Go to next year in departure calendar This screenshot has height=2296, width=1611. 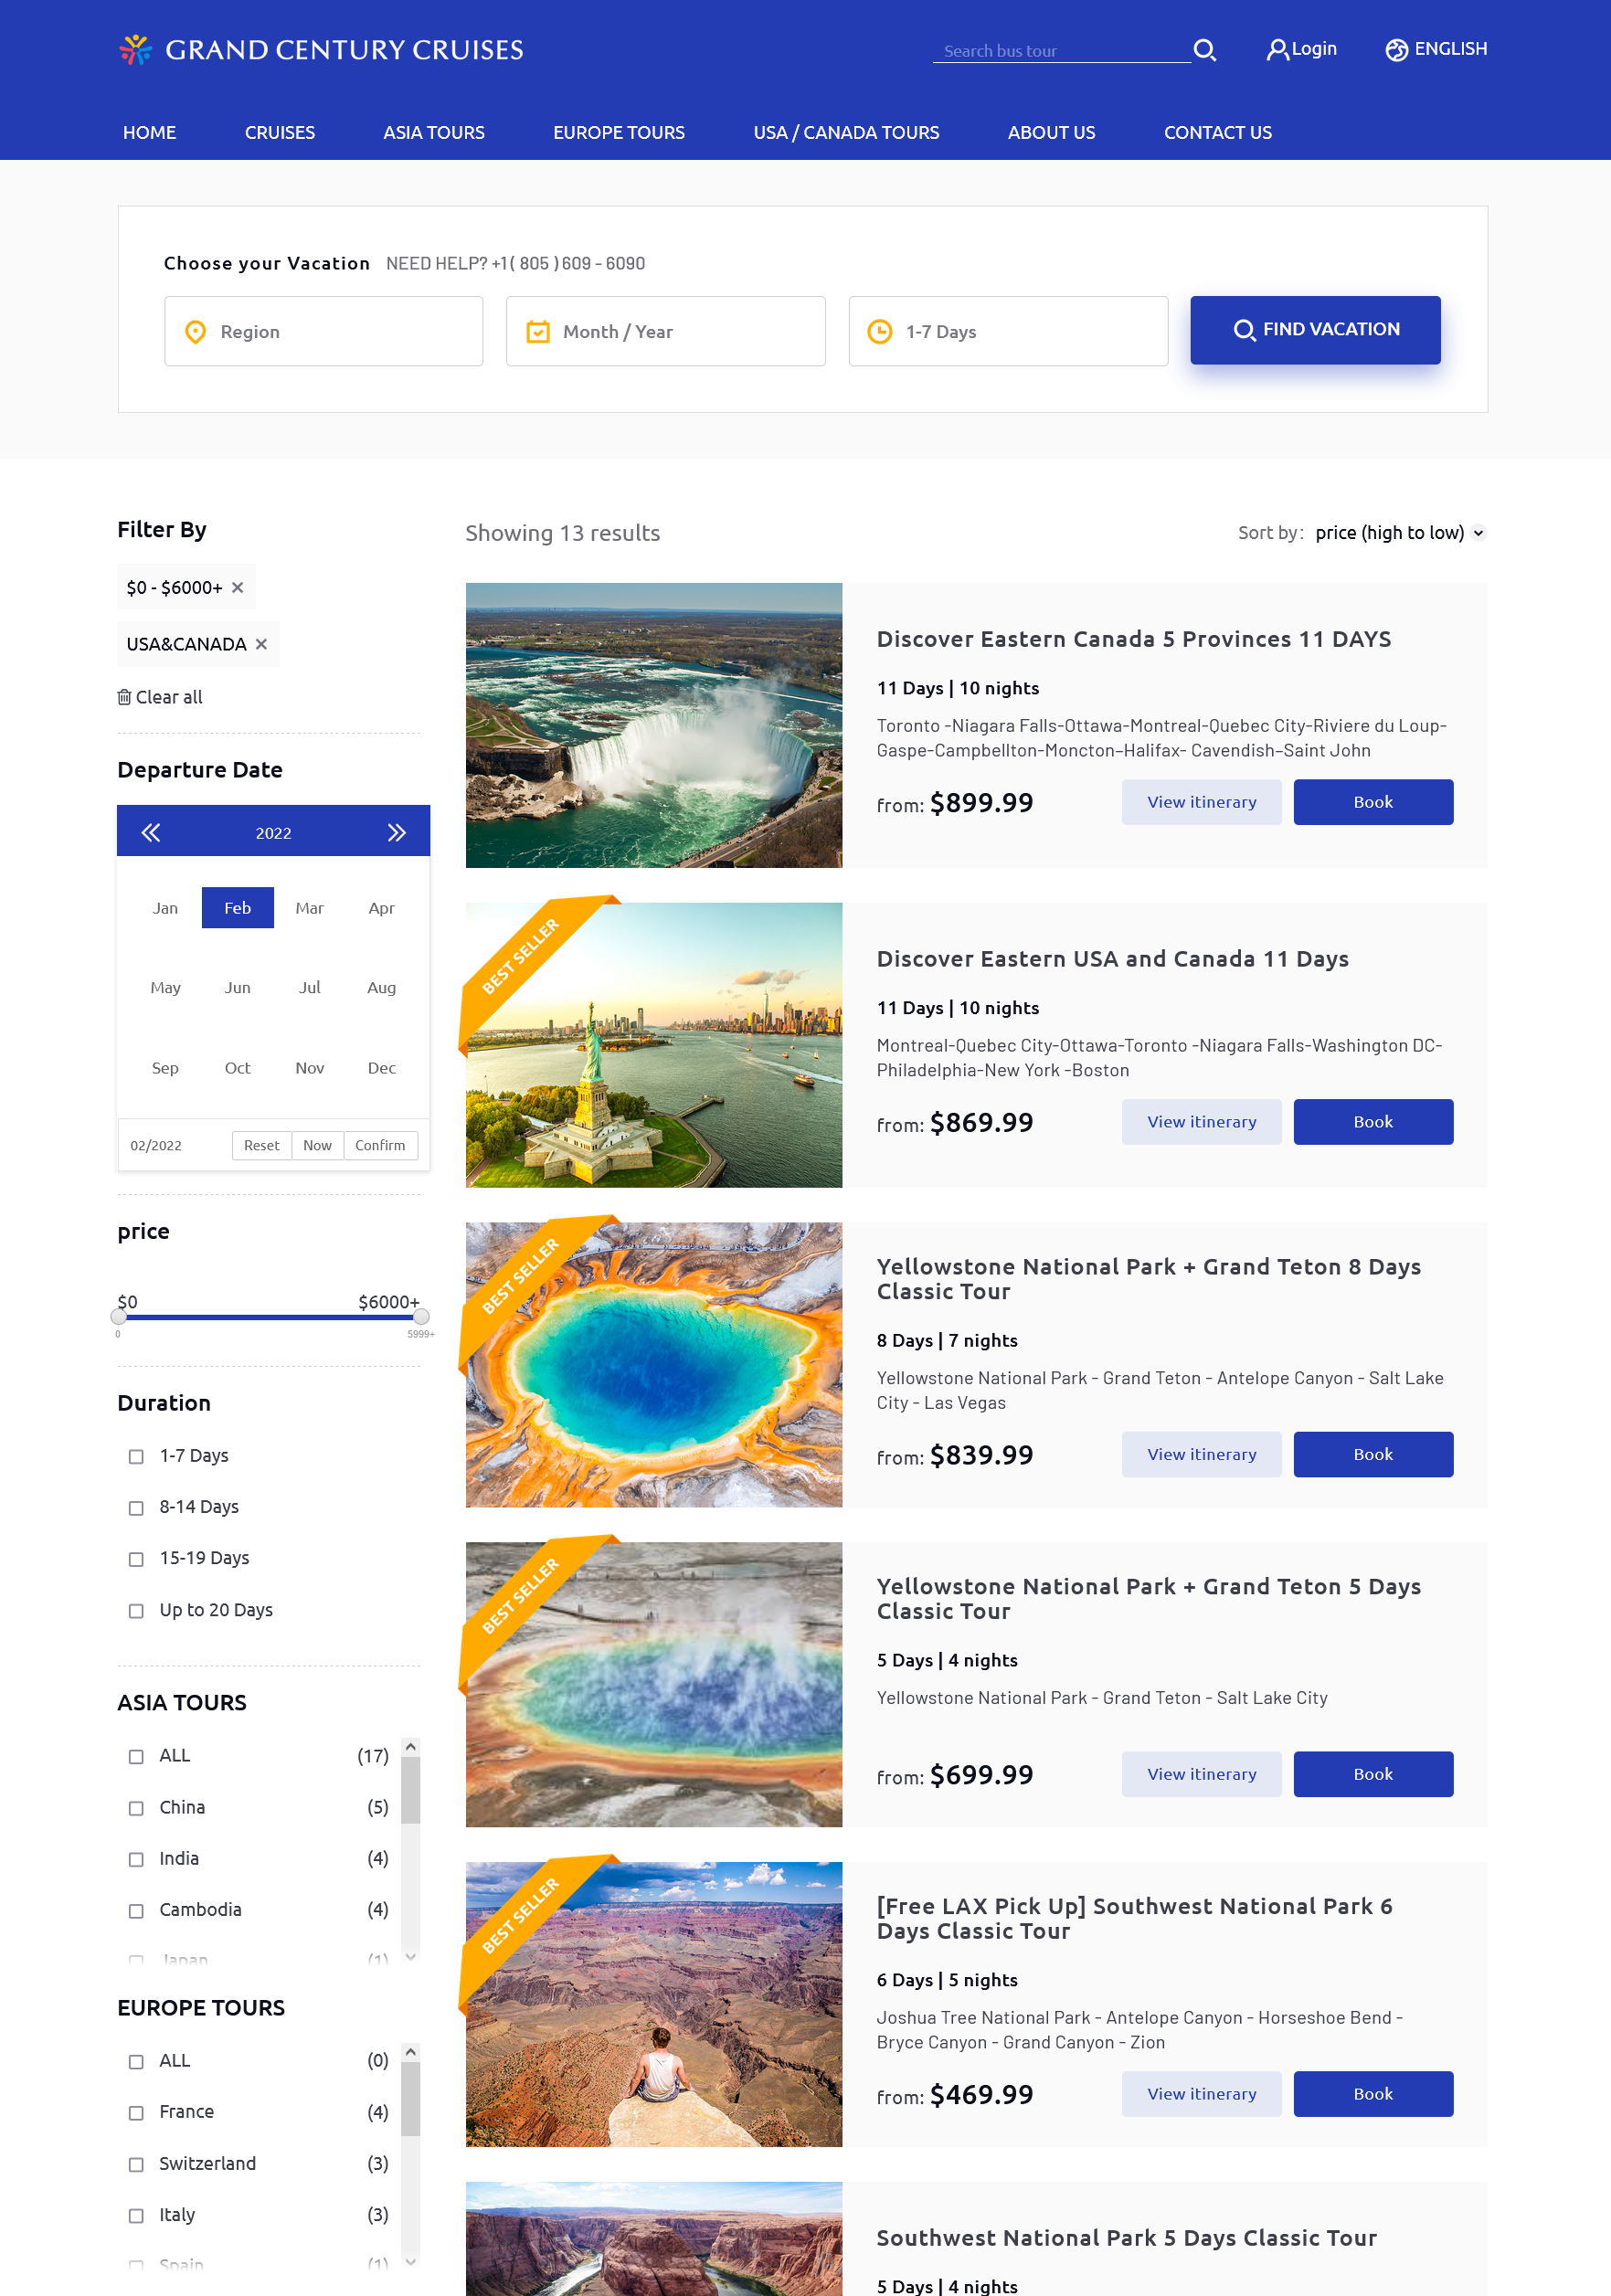(397, 833)
